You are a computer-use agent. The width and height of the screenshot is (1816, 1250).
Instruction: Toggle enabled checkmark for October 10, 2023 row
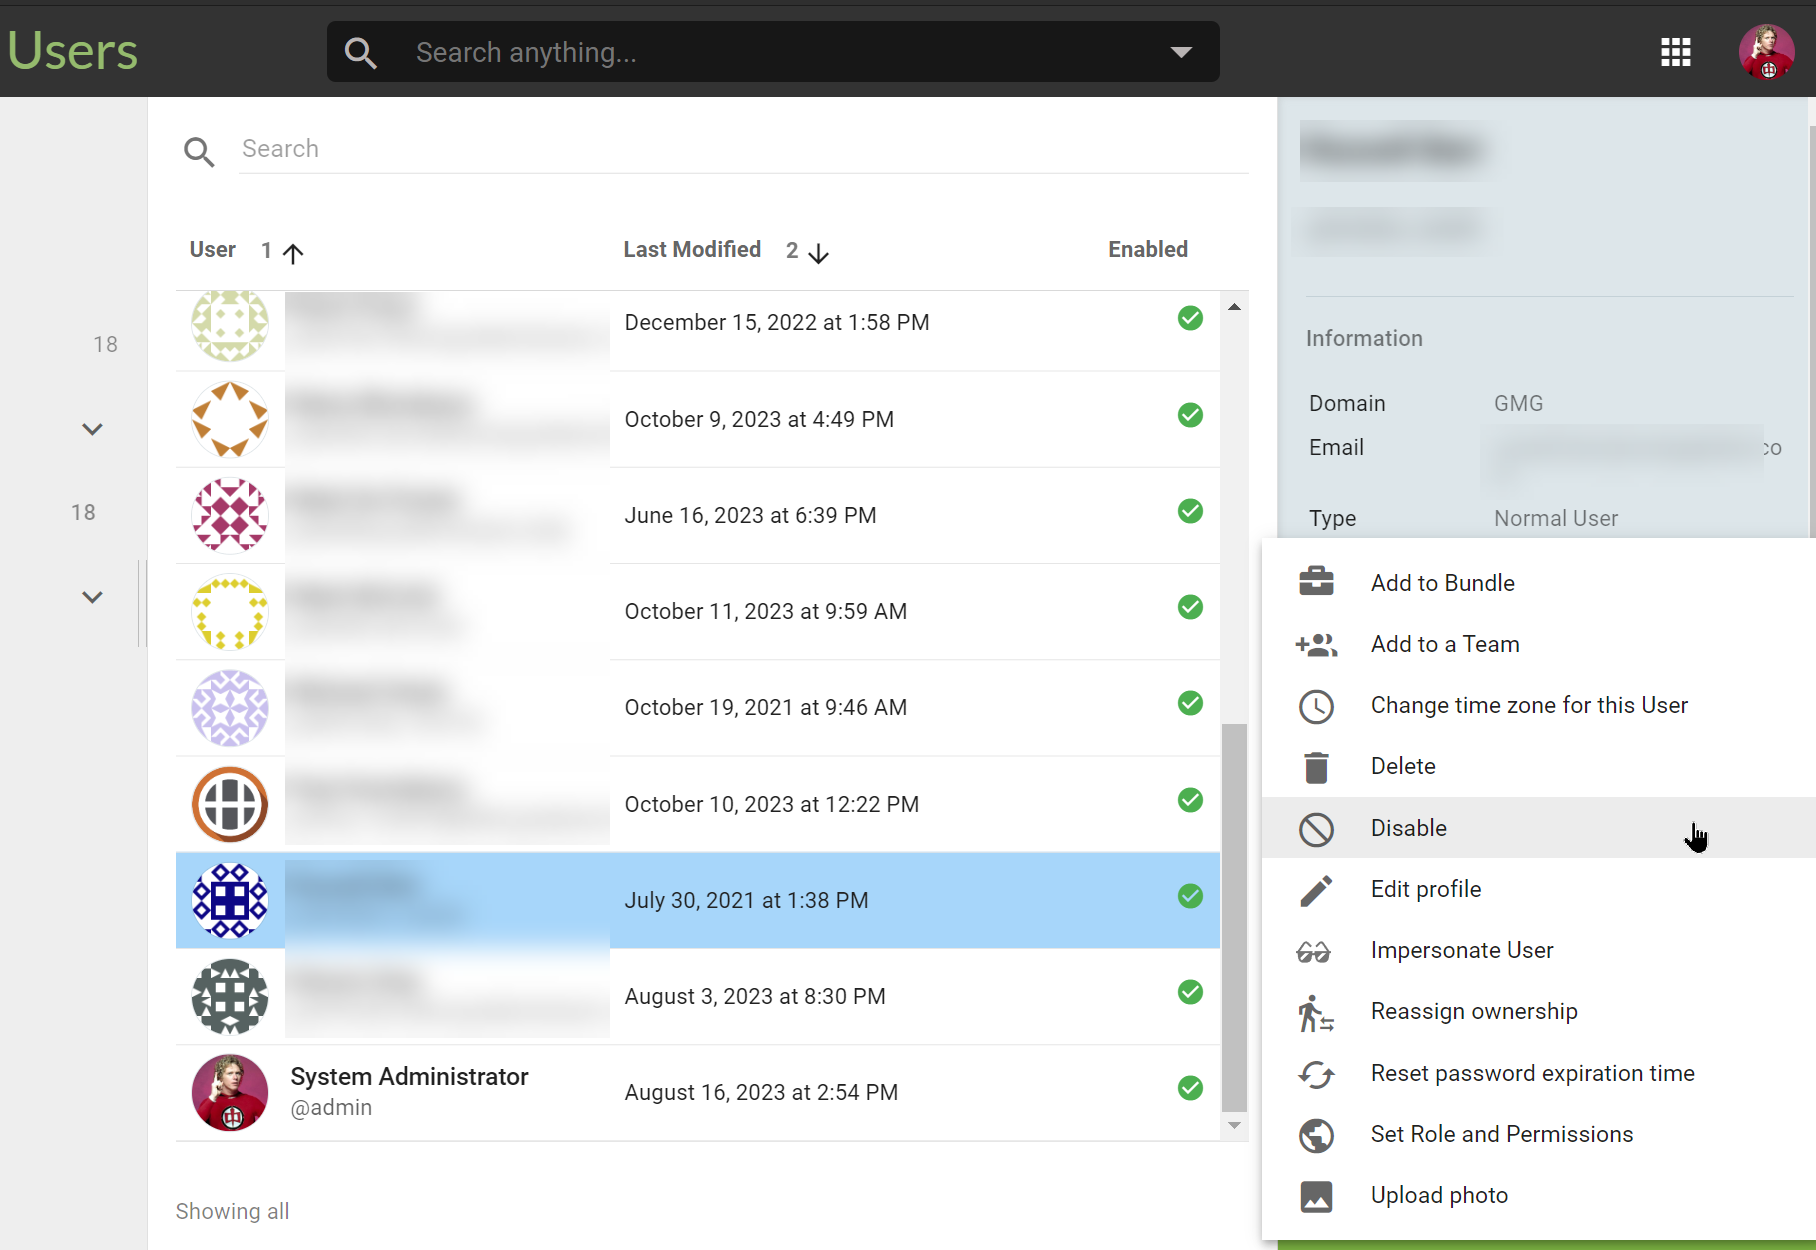coord(1190,800)
